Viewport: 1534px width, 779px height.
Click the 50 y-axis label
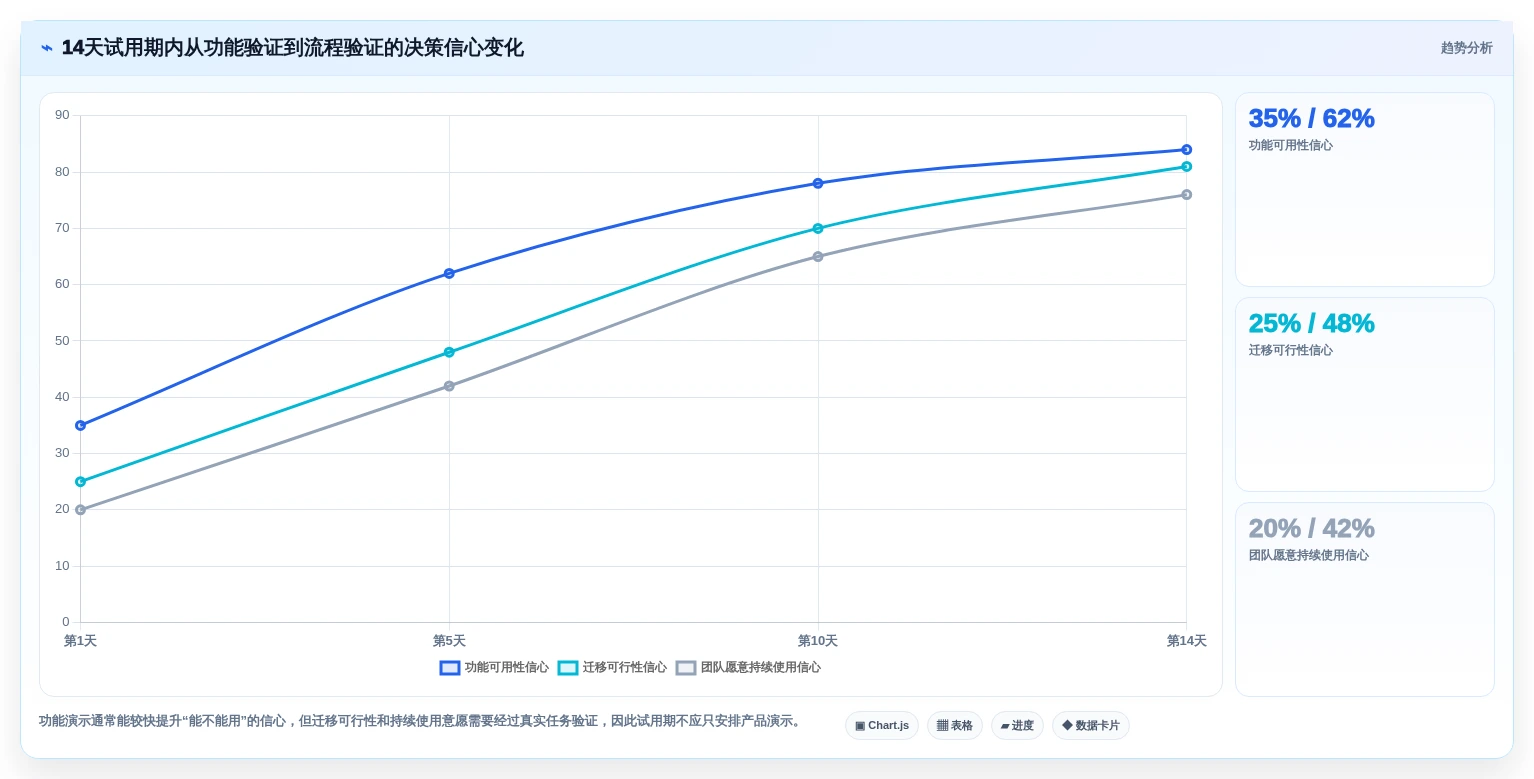[x=62, y=340]
